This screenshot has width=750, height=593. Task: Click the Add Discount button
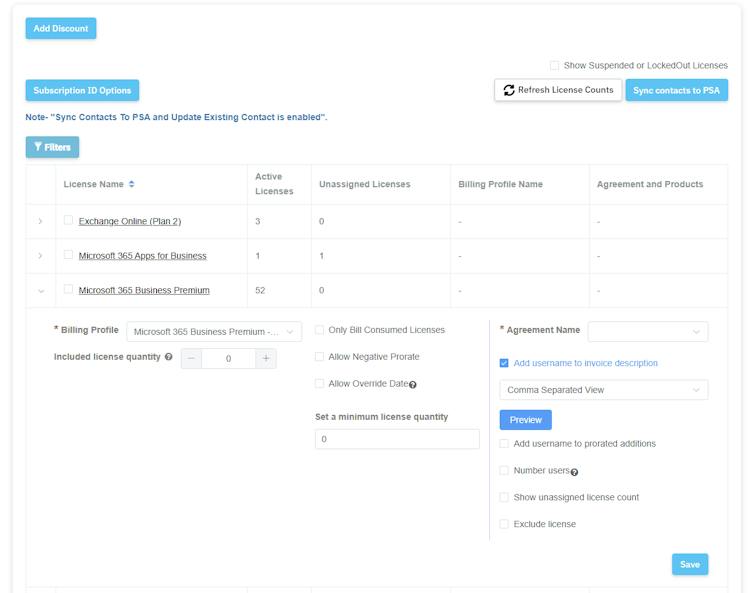coord(61,28)
